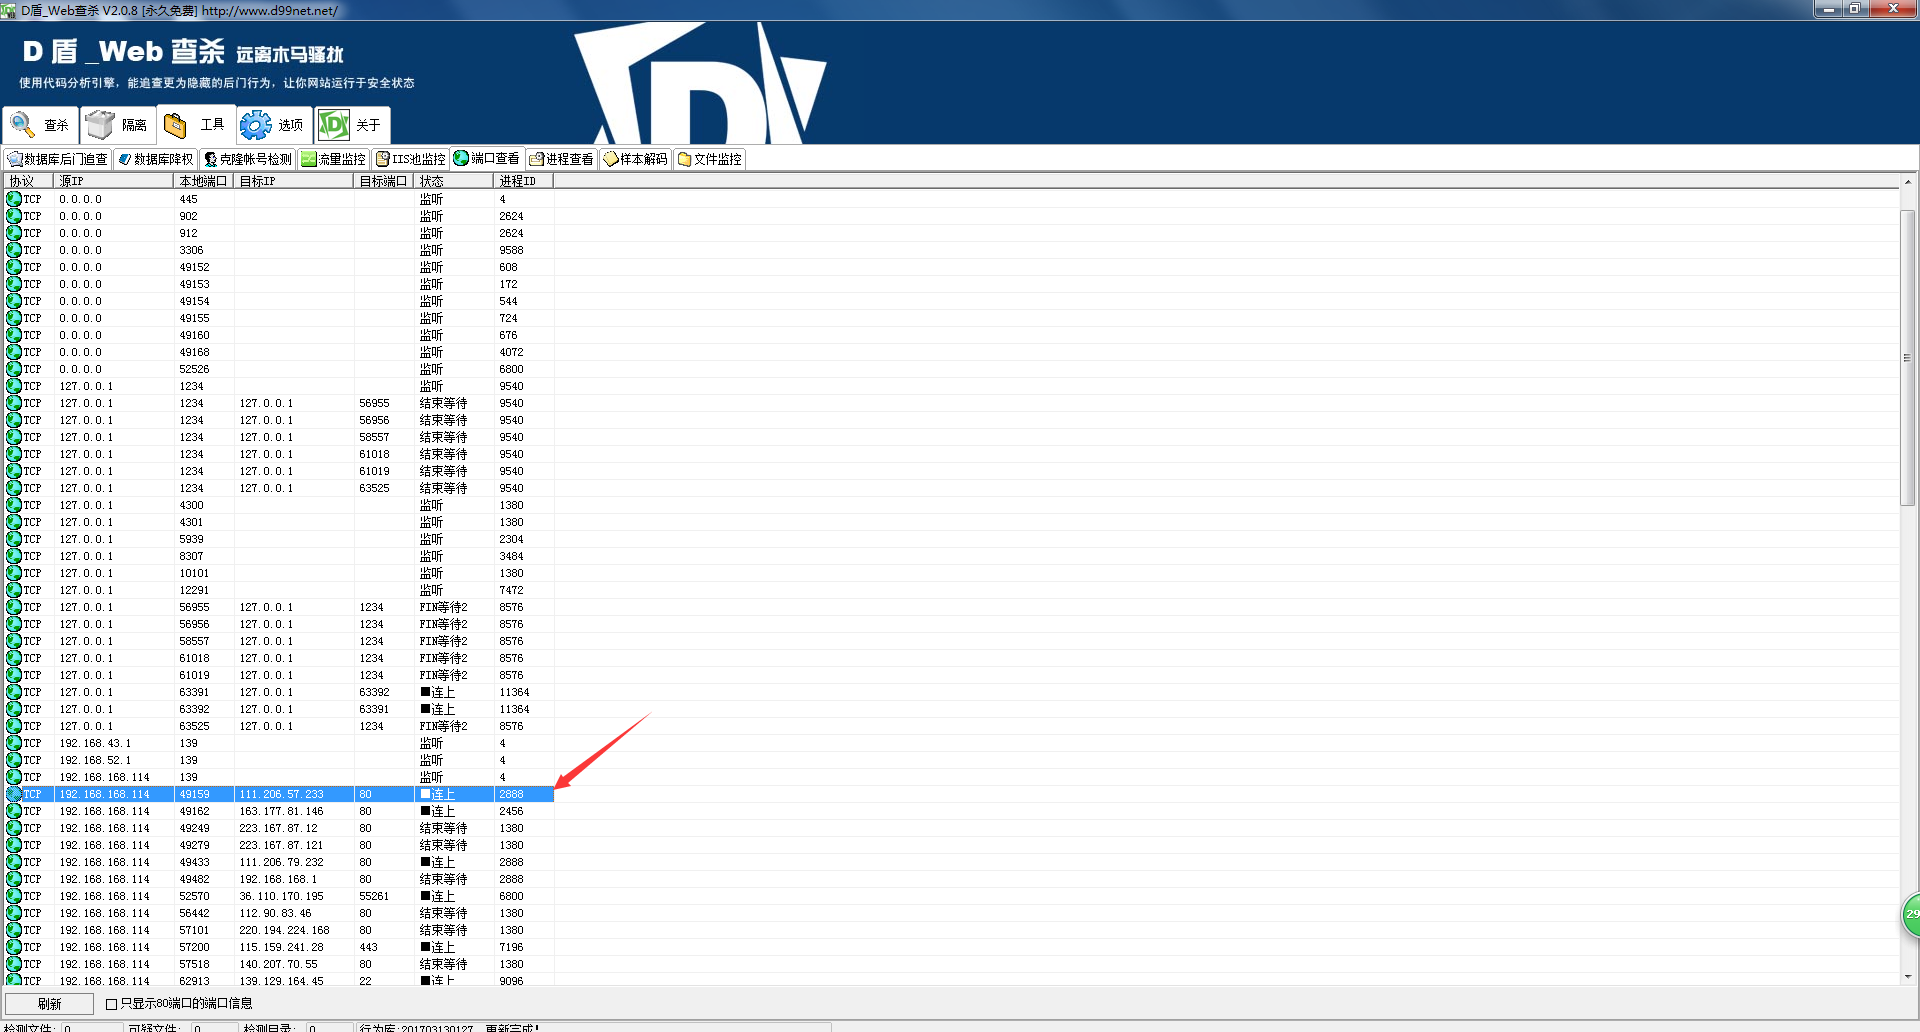Open the 进程查看 tool icon

pos(537,159)
